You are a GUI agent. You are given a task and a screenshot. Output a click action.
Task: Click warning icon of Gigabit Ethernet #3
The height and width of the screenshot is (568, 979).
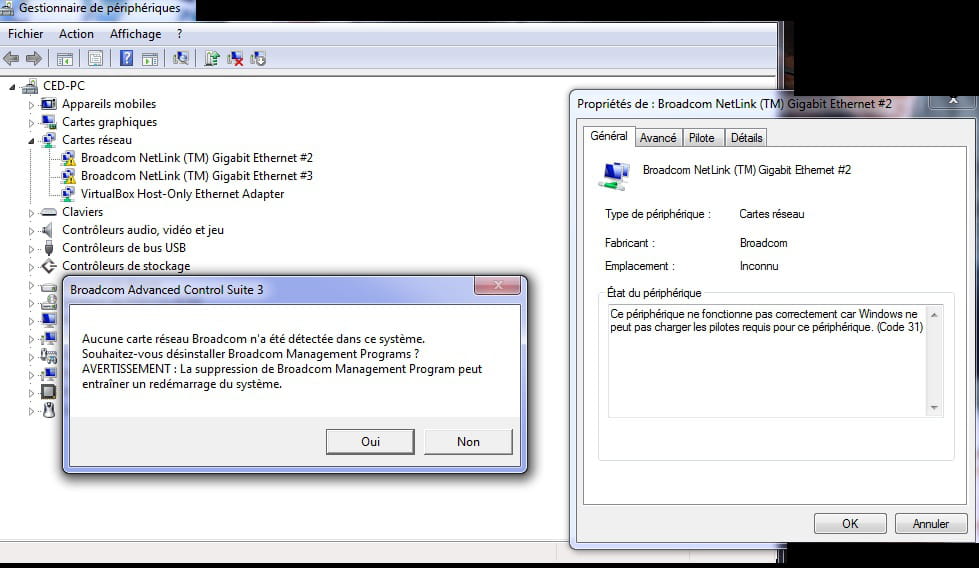coord(68,176)
